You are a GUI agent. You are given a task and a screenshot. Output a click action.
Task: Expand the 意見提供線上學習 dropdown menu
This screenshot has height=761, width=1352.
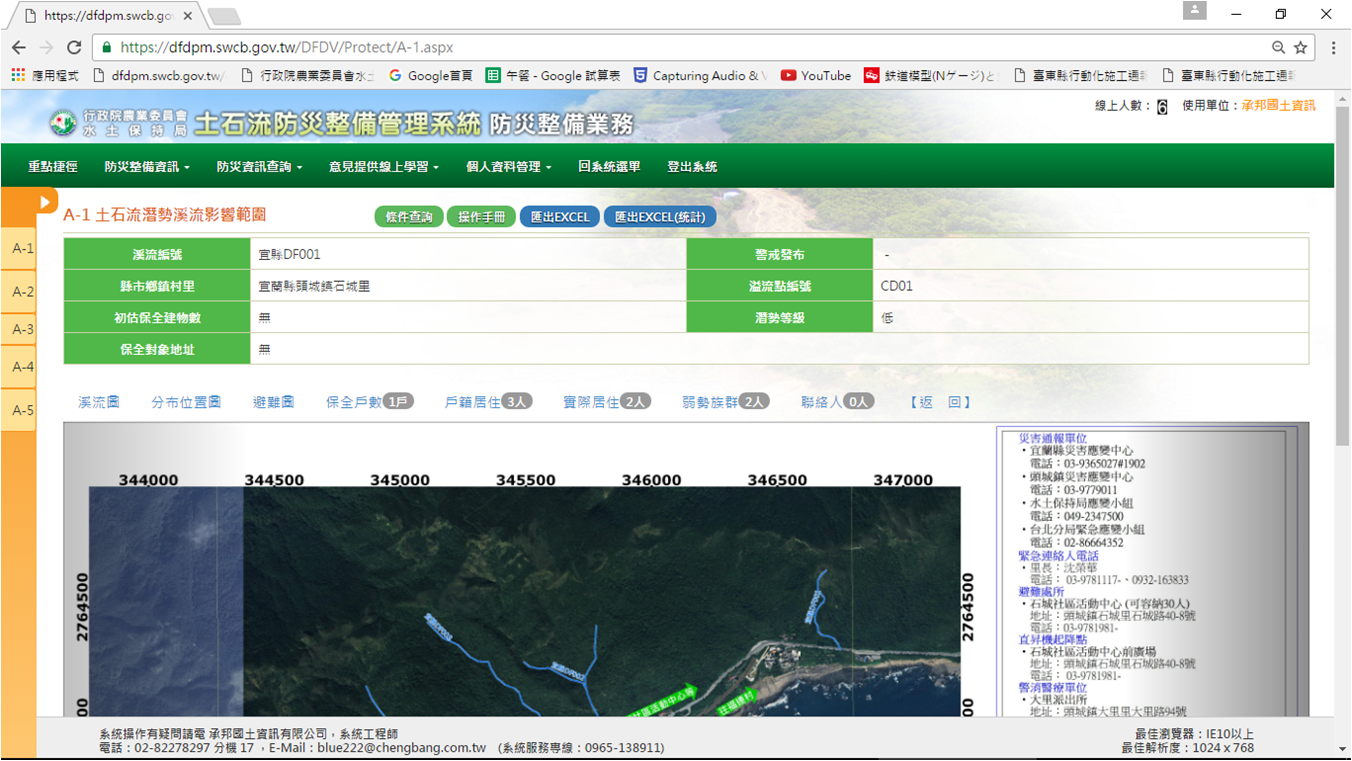tap(384, 167)
